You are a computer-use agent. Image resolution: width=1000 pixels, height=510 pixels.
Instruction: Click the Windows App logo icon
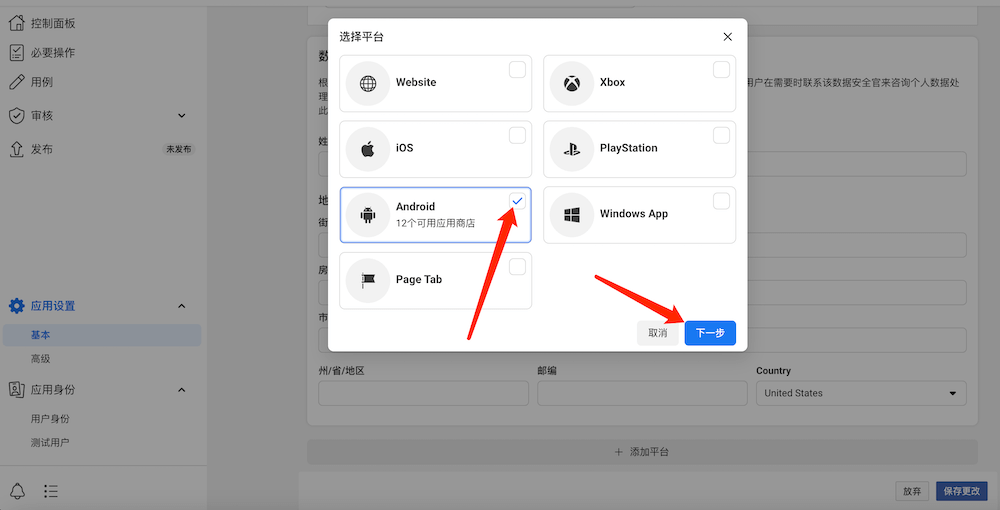pos(572,215)
